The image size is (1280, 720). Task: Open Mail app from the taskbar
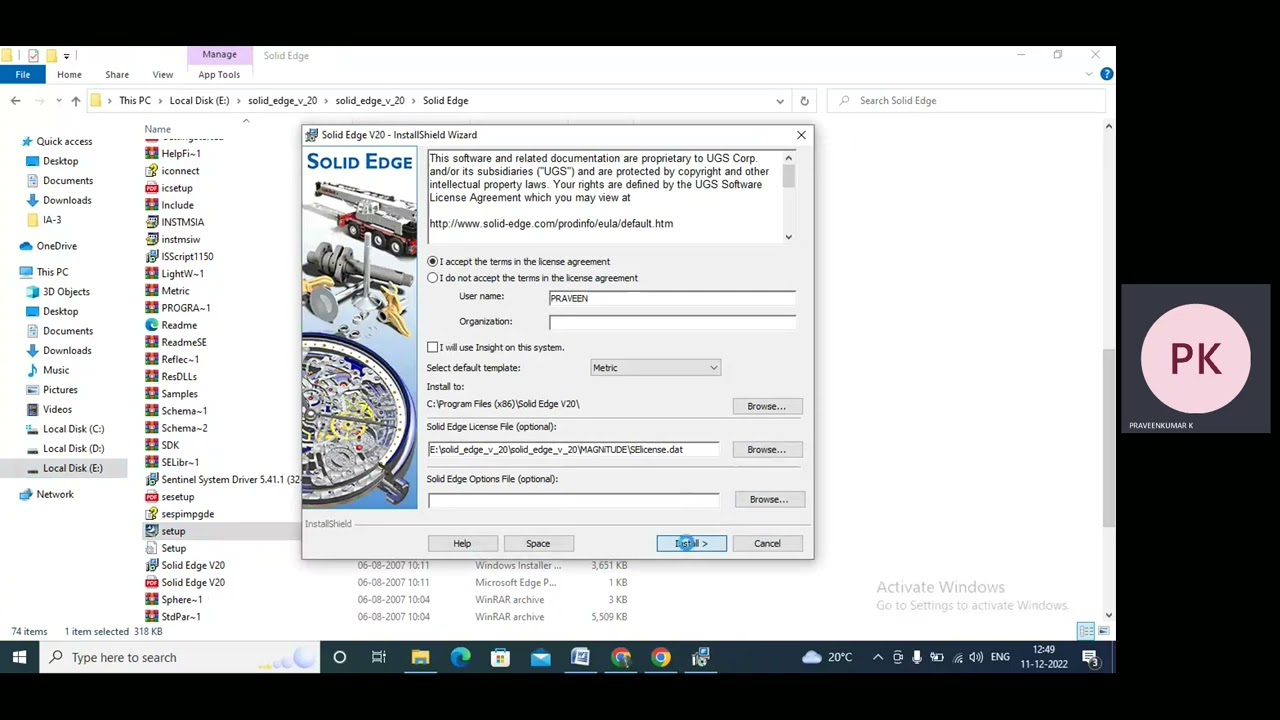tap(540, 657)
